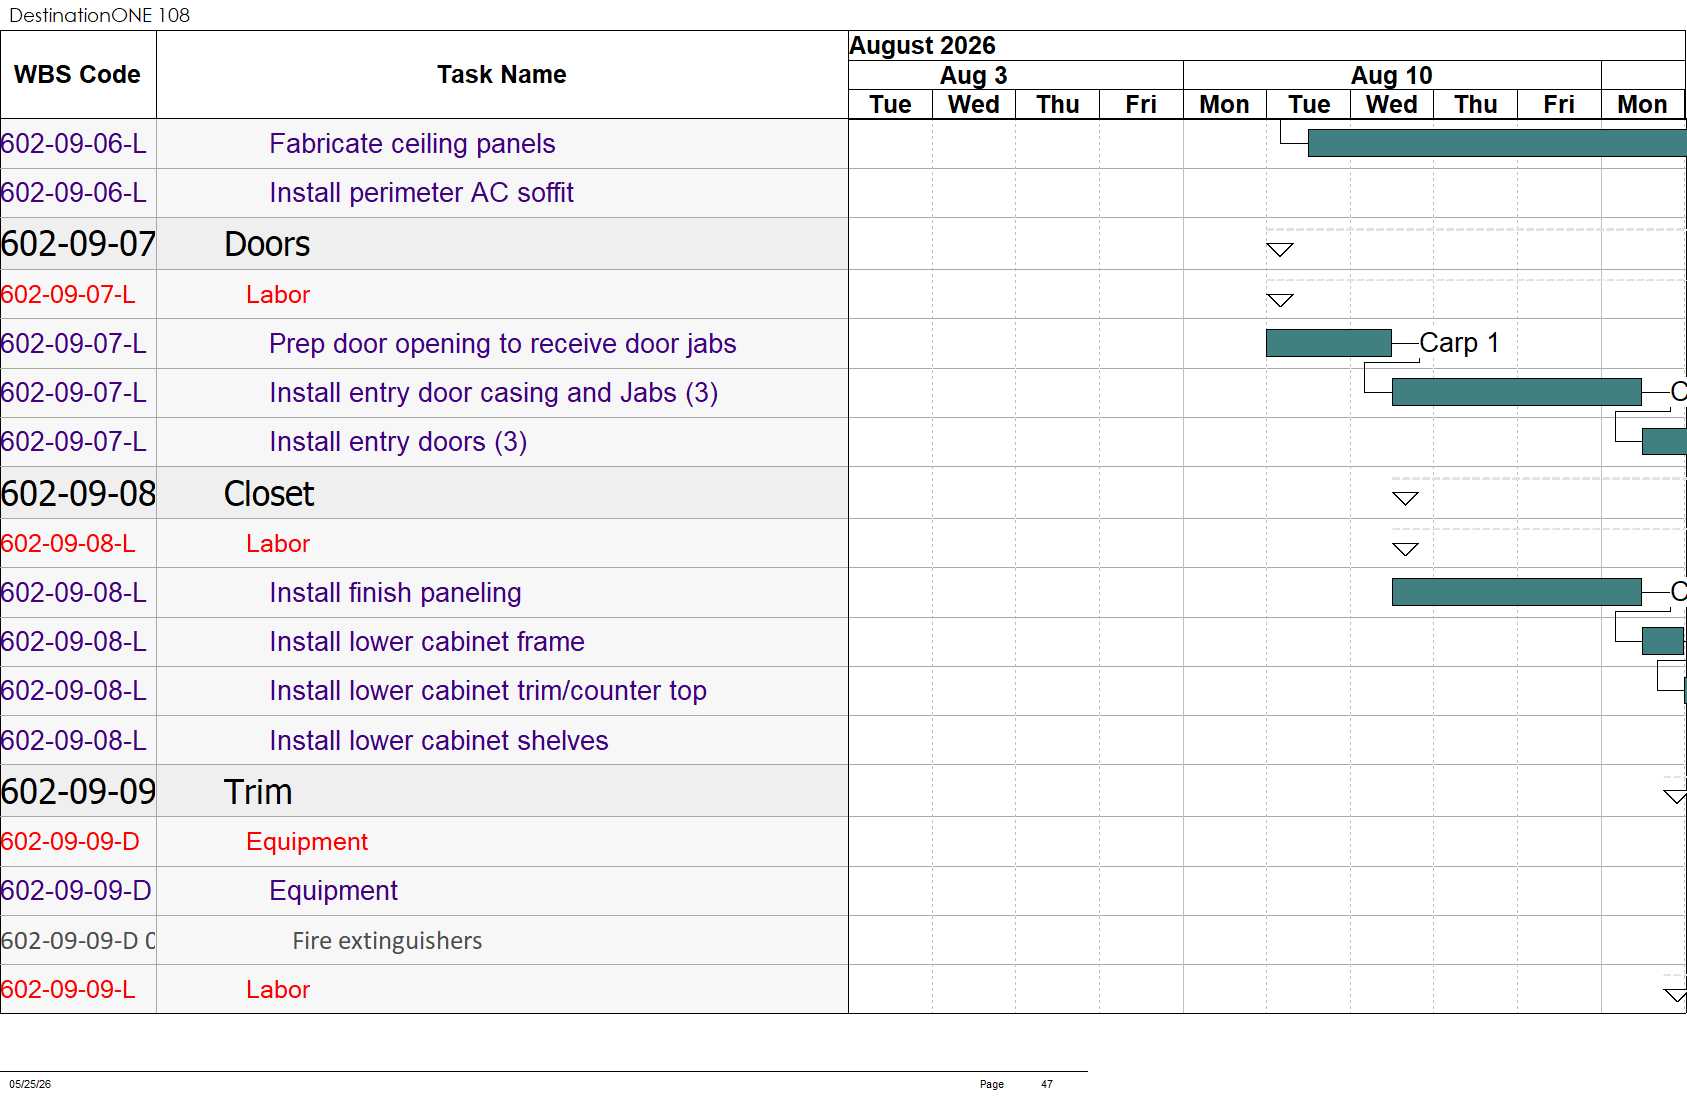
Task: Select the Install perimeter AC soffit task
Action: click(x=421, y=193)
